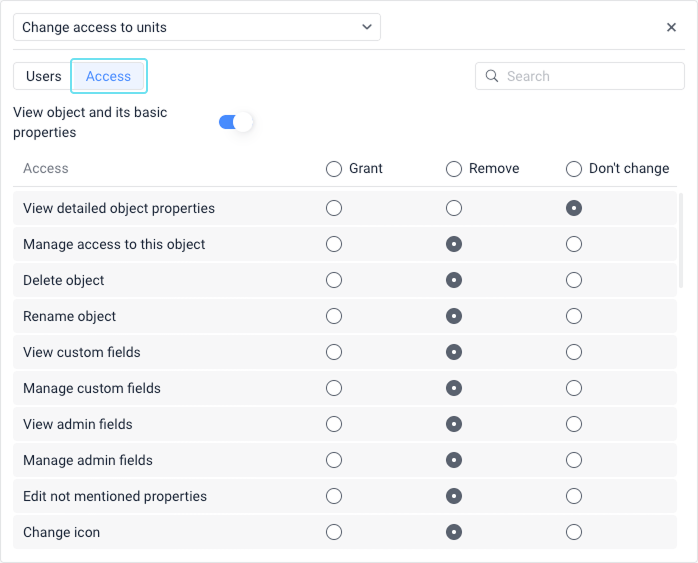Type in the Search field
This screenshot has height=563, width=698.
(590, 76)
